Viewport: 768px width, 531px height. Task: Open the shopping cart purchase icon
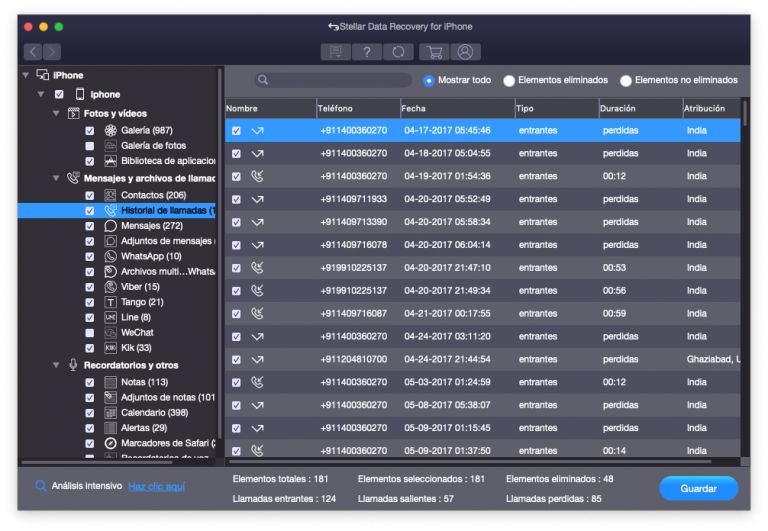[x=434, y=51]
